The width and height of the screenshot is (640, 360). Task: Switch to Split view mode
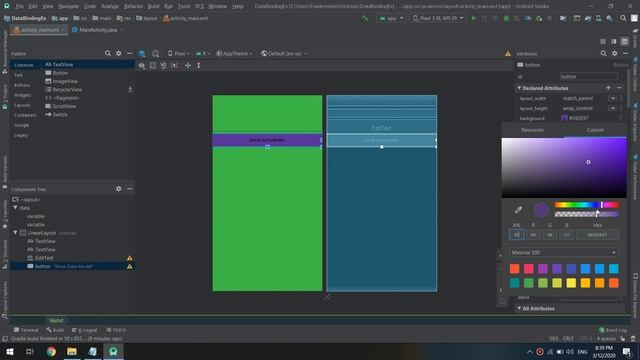pyautogui.click(x=613, y=42)
